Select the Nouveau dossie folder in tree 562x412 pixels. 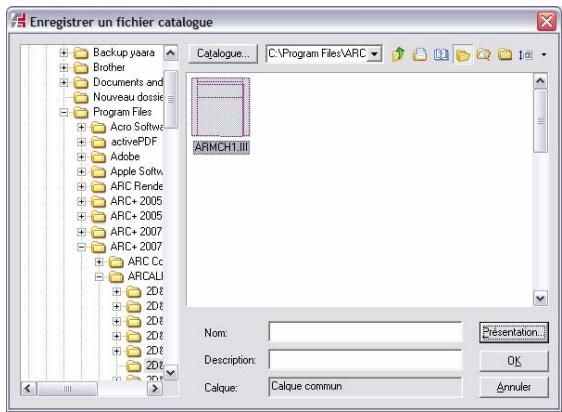[128, 97]
